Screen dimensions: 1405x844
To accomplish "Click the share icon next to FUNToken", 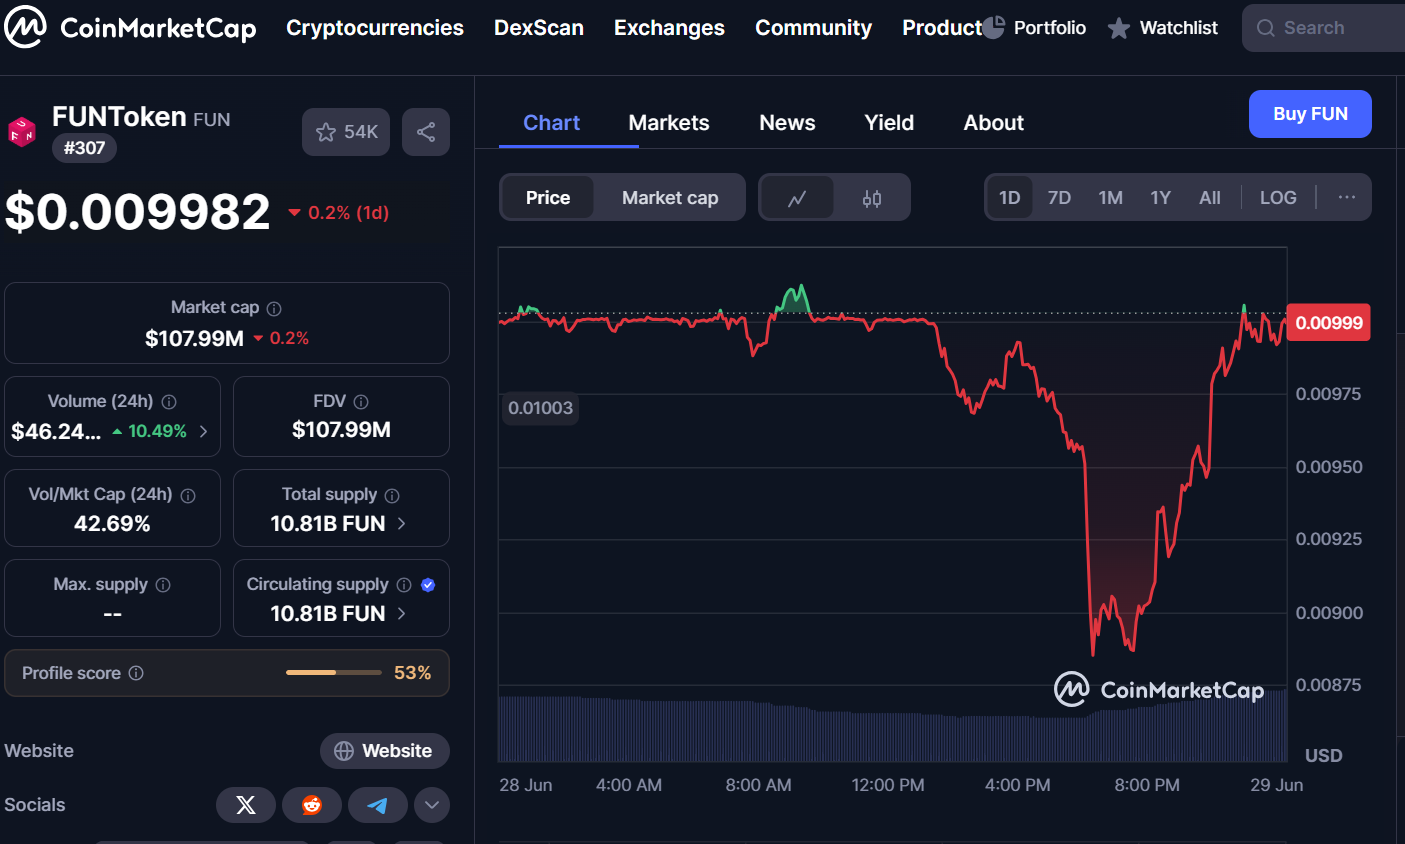I will pos(426,132).
